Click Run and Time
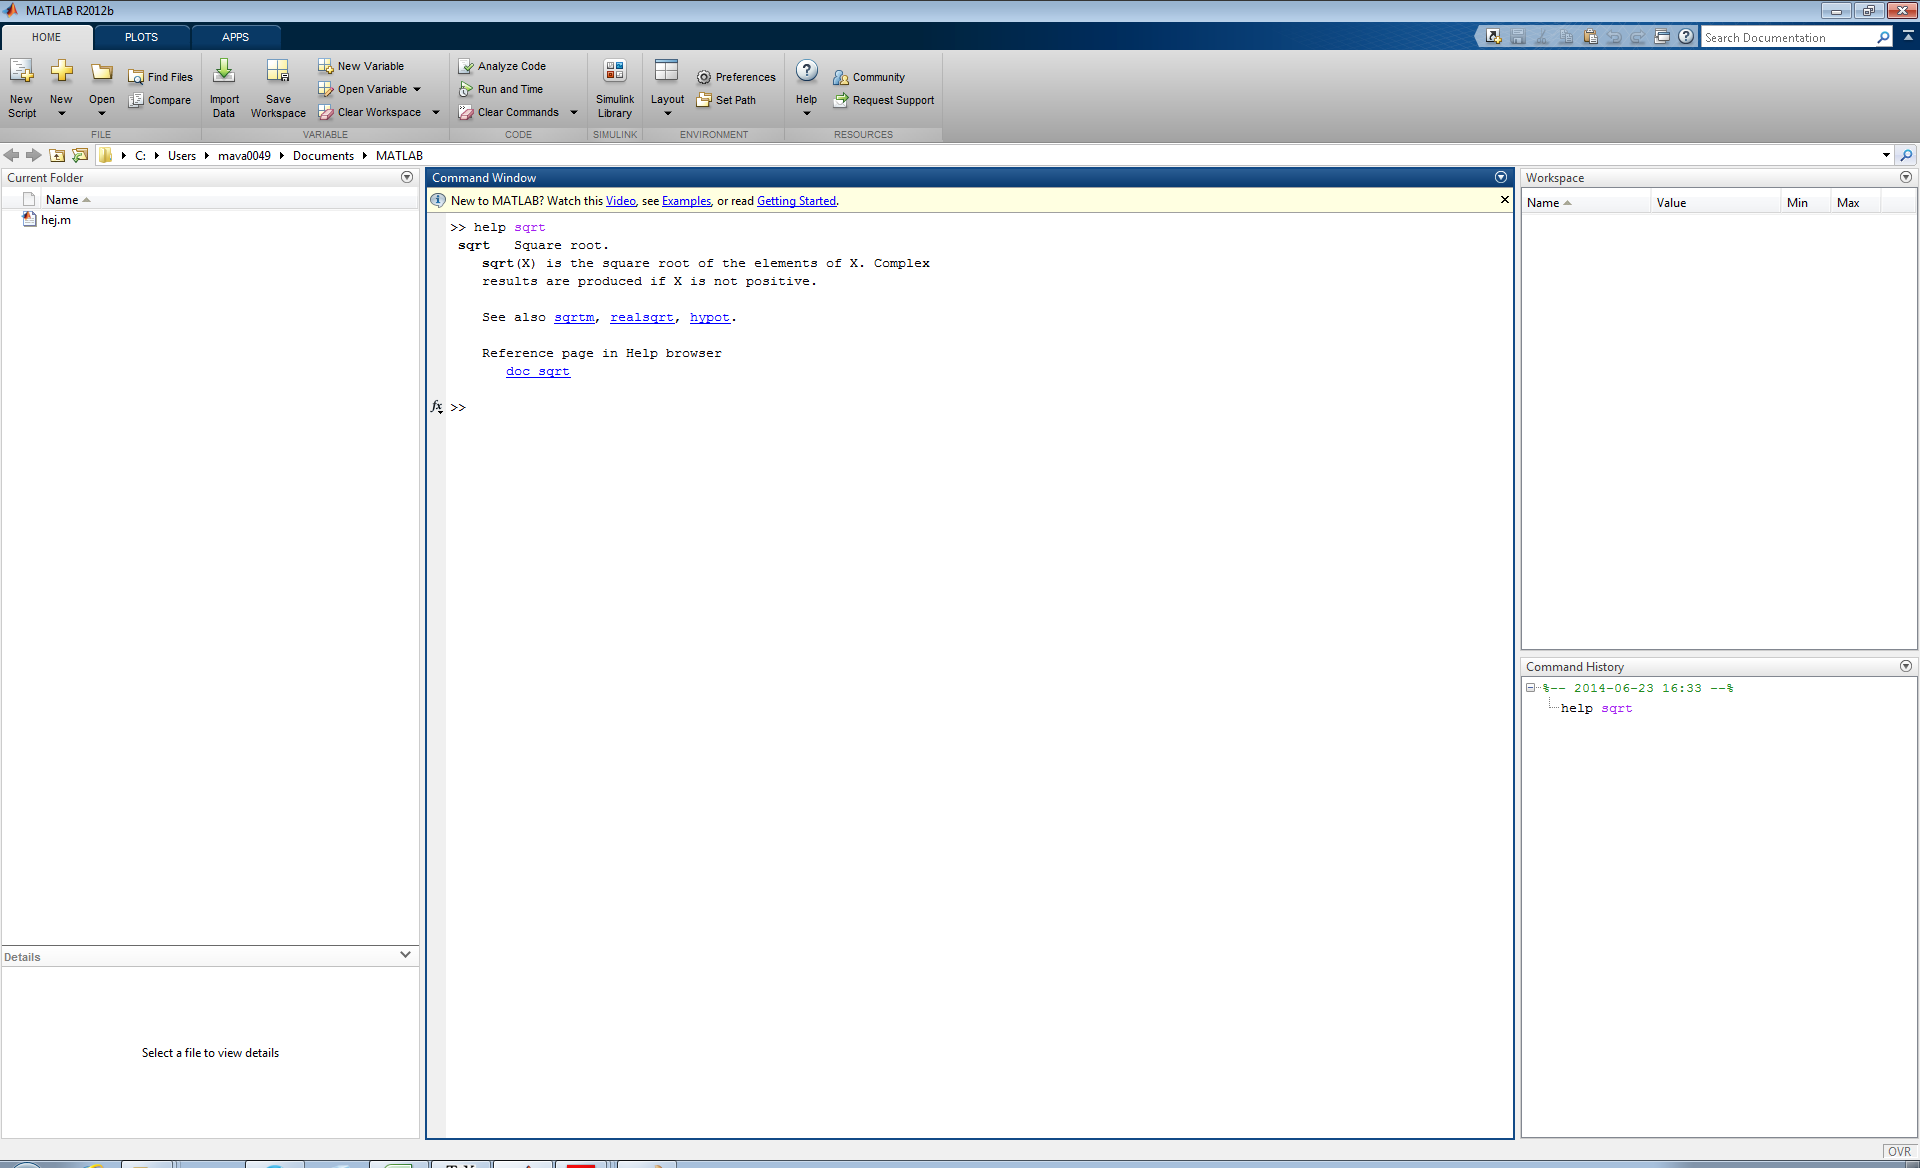The image size is (1920, 1168). point(500,89)
